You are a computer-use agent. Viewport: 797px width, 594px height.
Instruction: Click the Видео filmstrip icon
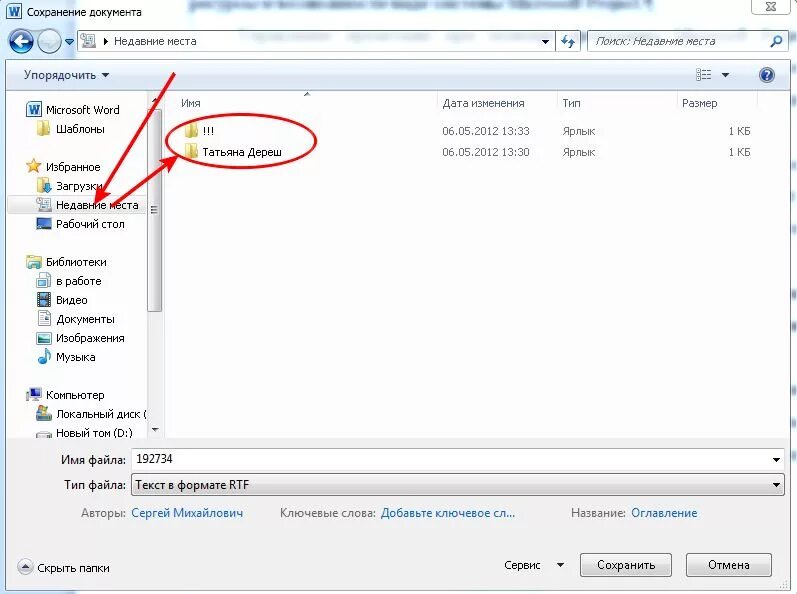(44, 300)
